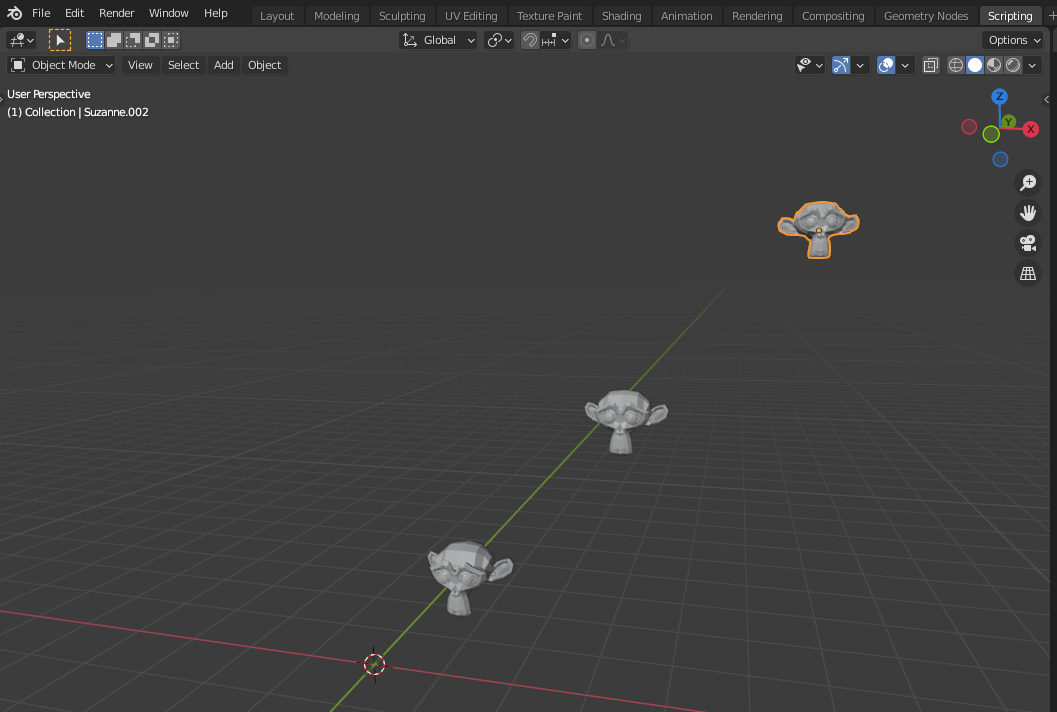
Task: Select the middle Suzanne monkey head
Action: point(626,421)
